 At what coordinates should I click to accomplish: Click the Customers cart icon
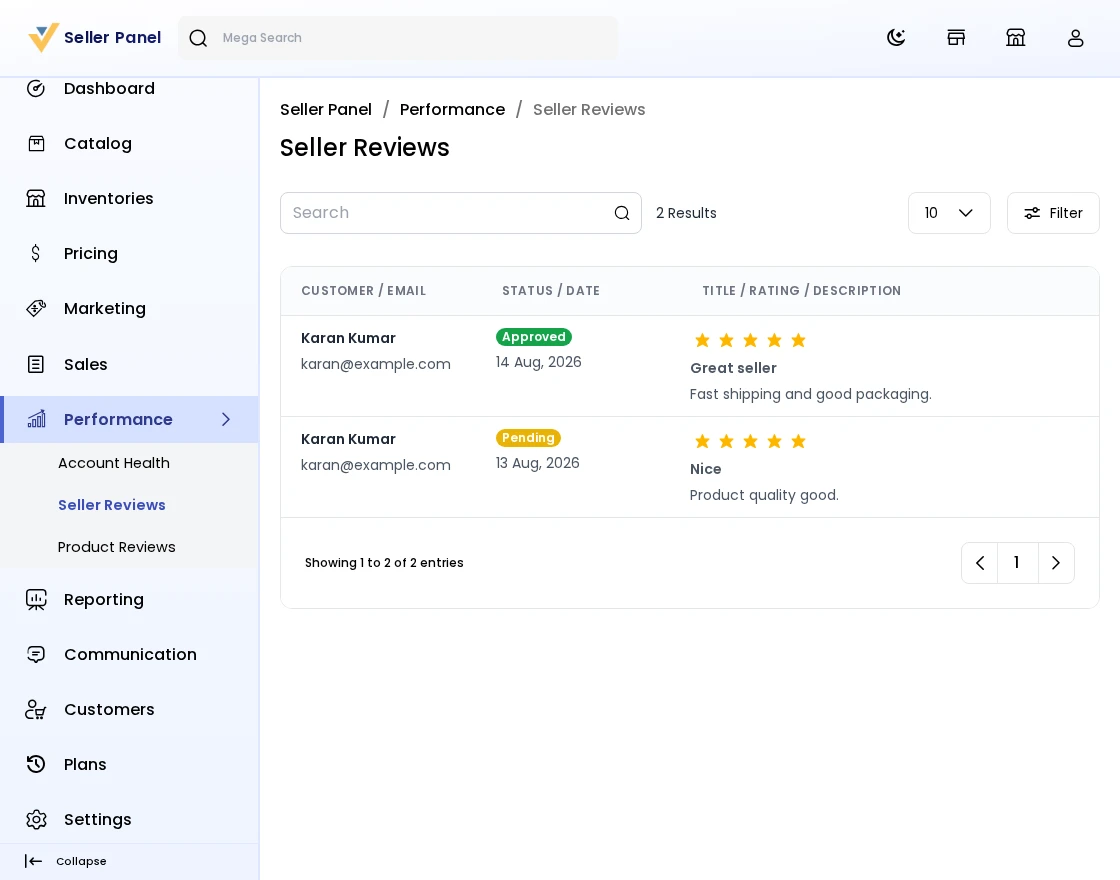click(36, 709)
